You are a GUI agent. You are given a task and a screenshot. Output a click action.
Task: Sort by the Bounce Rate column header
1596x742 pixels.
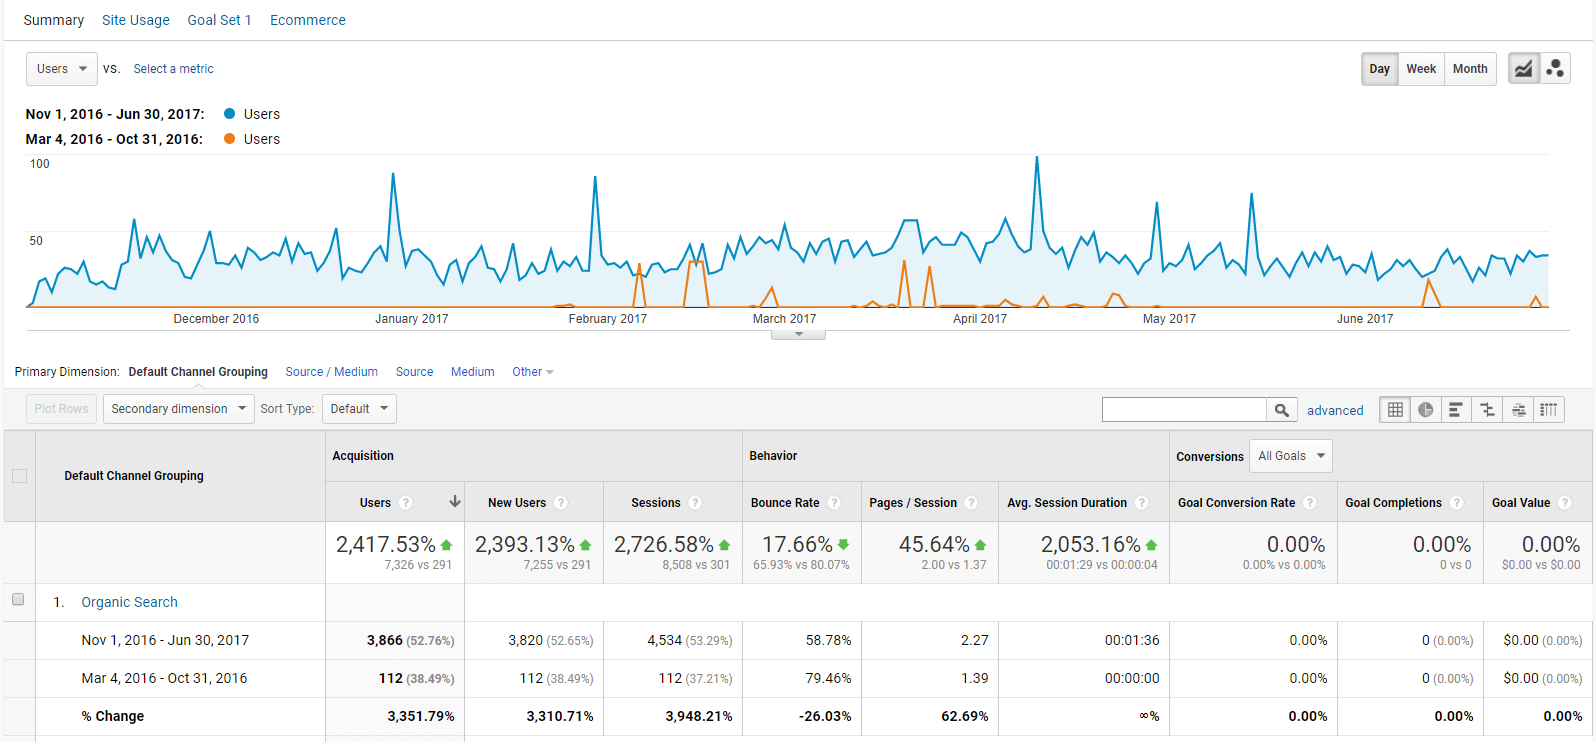(785, 503)
